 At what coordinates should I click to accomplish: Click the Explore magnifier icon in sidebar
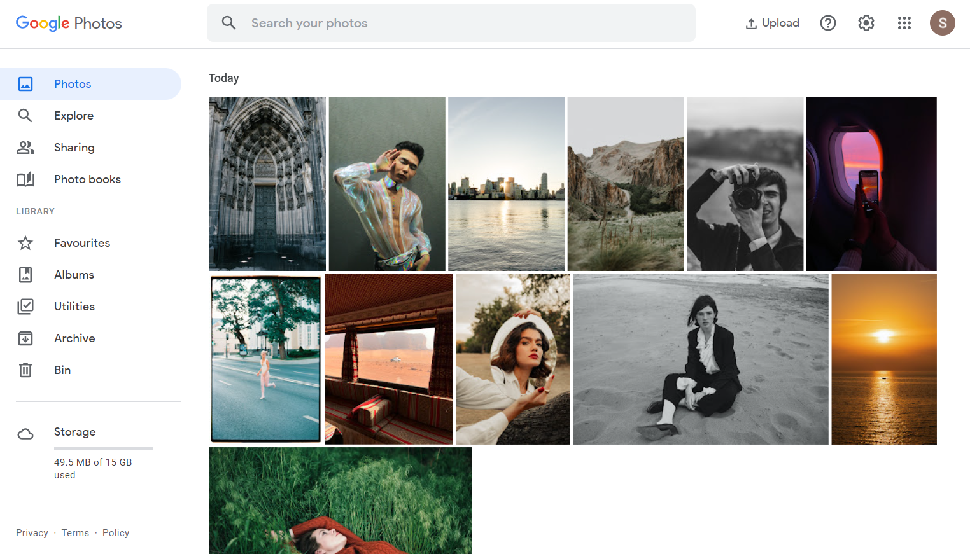(x=25, y=116)
